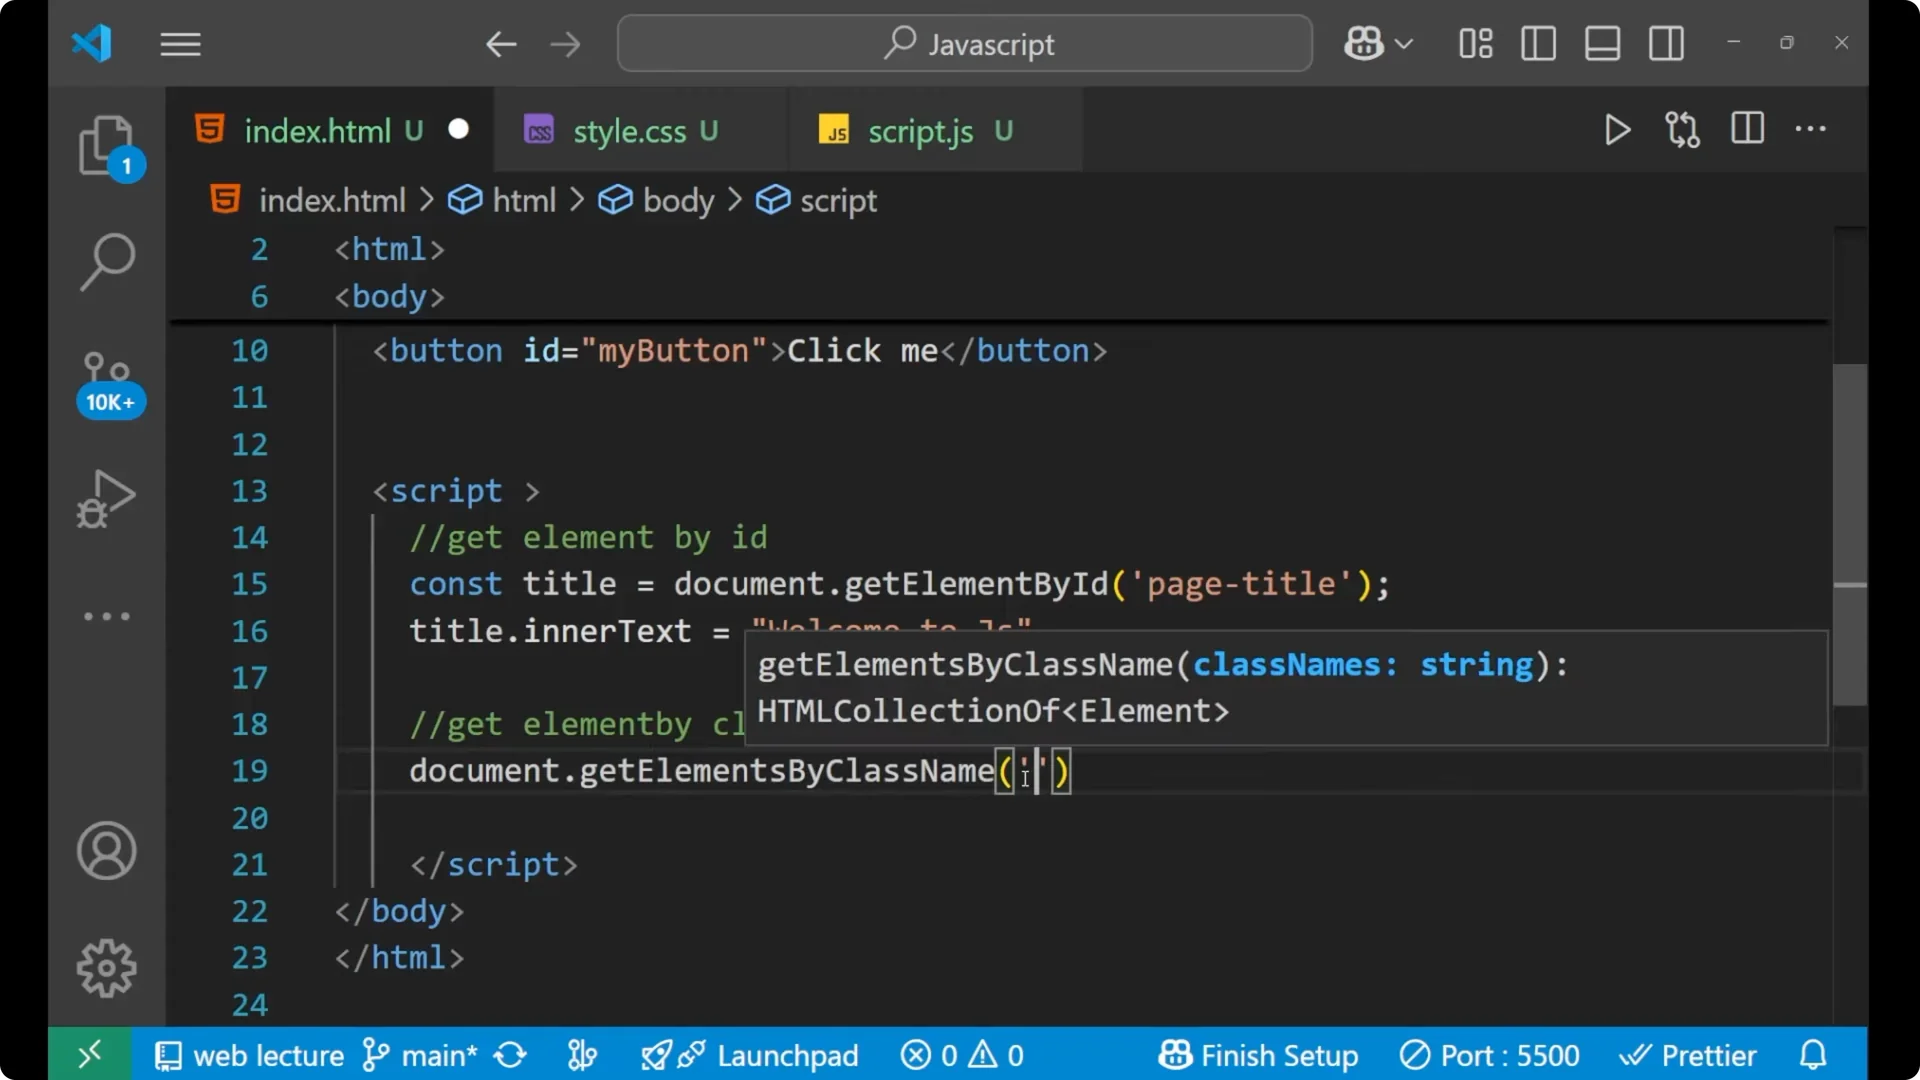This screenshot has width=1920, height=1080.
Task: Open the Copilot icon in the title bar
Action: click(x=1363, y=43)
